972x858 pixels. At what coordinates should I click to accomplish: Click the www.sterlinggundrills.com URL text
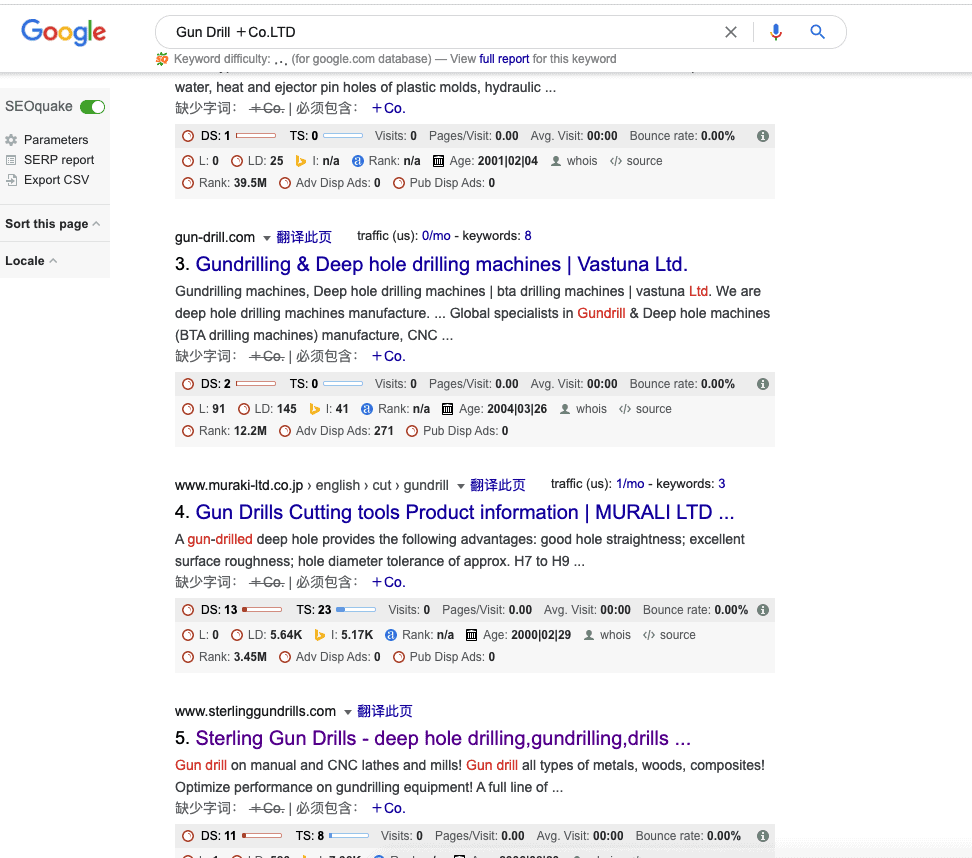(255, 712)
